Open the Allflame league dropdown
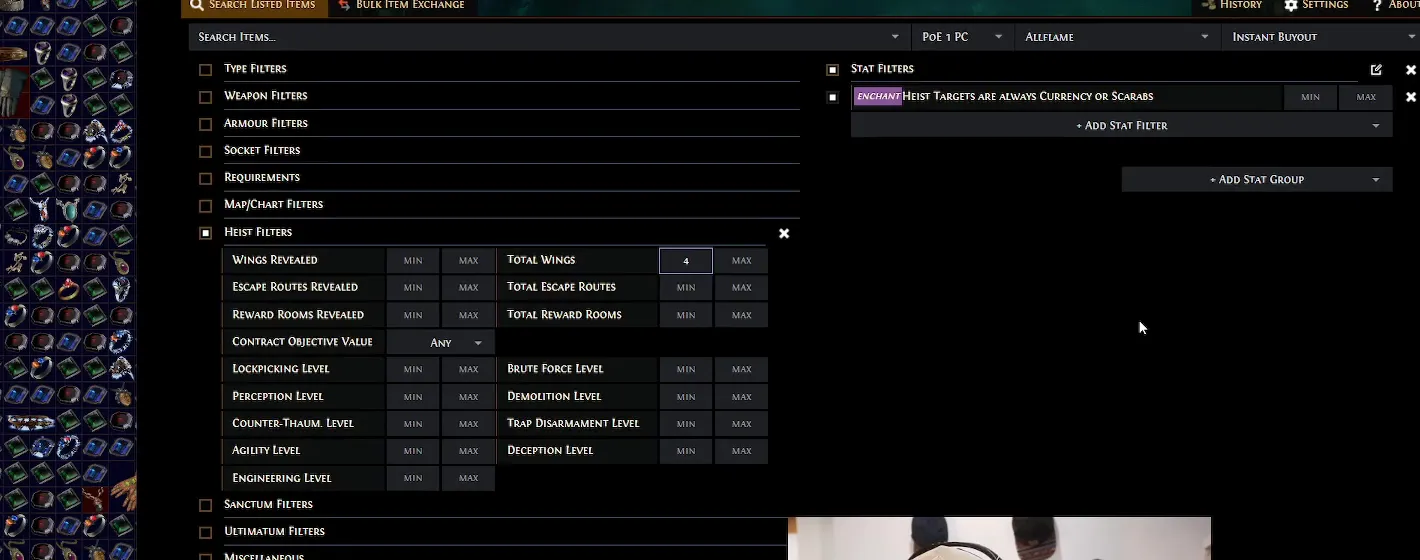Screen dimensions: 1420x560 1117,37
